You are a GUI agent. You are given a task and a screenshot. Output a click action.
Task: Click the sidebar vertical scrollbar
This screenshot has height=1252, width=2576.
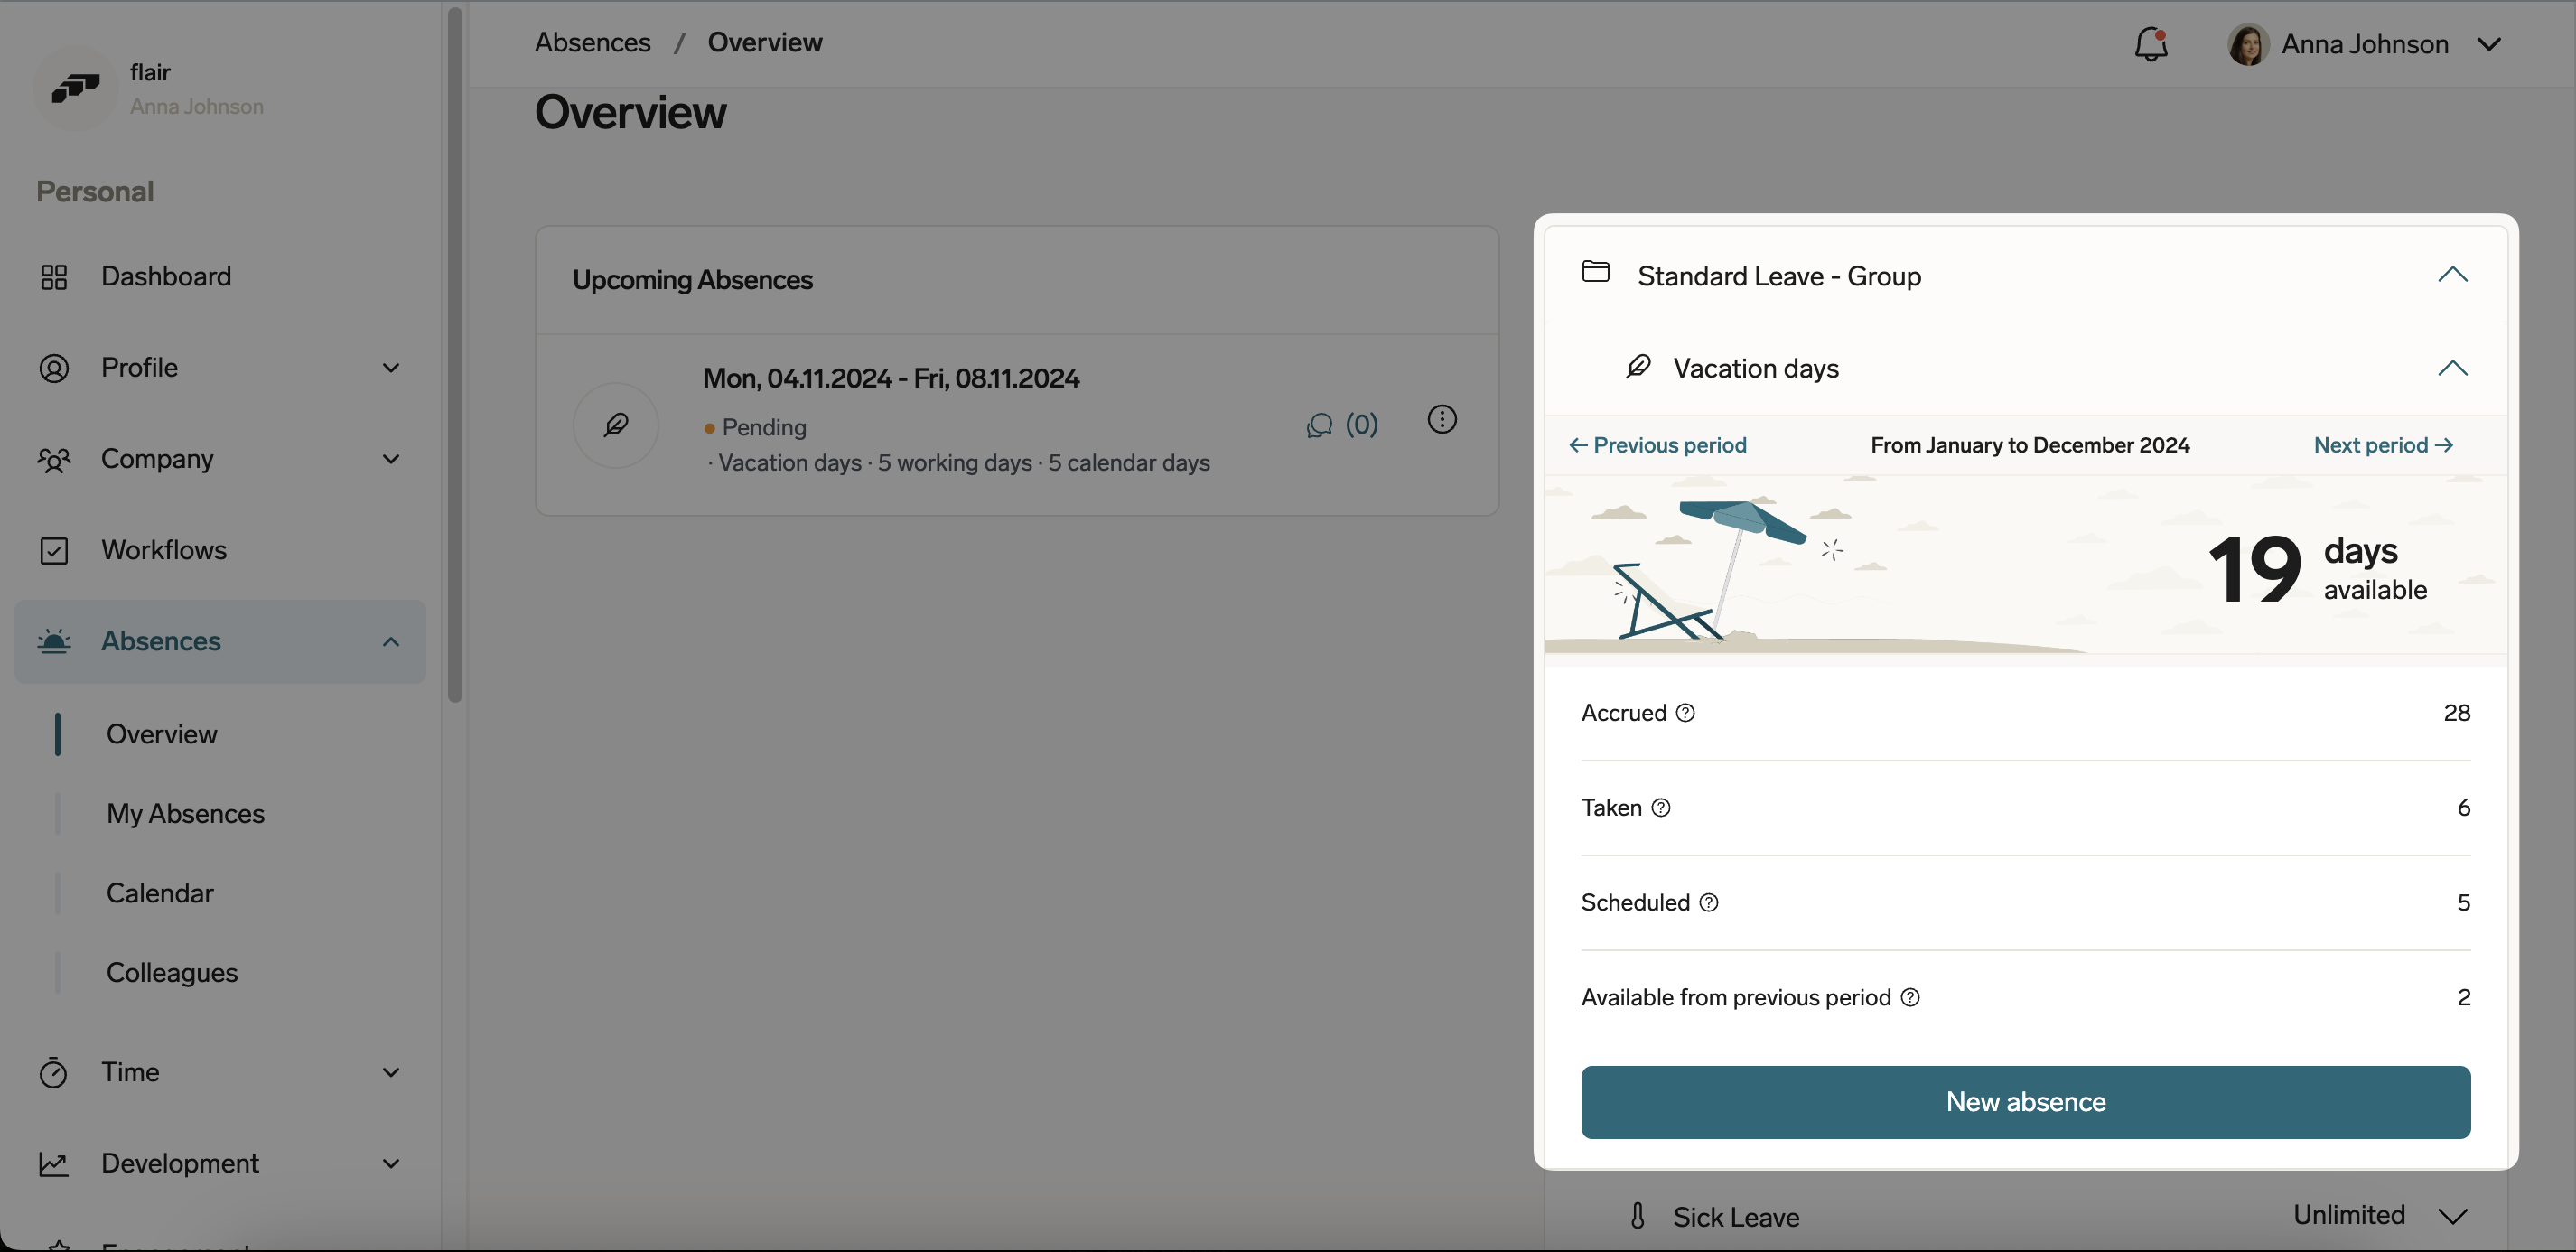455,355
